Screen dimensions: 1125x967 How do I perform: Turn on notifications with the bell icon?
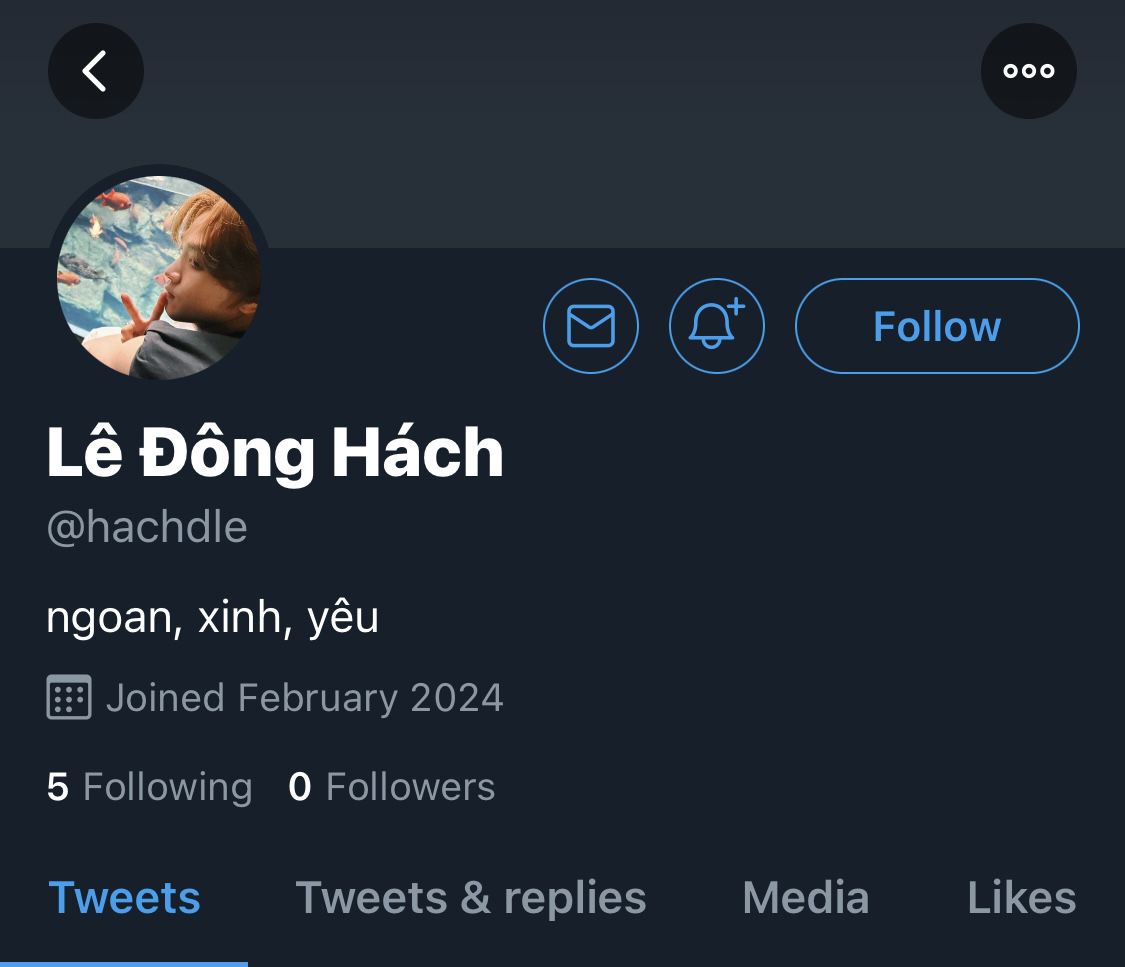pyautogui.click(x=716, y=326)
